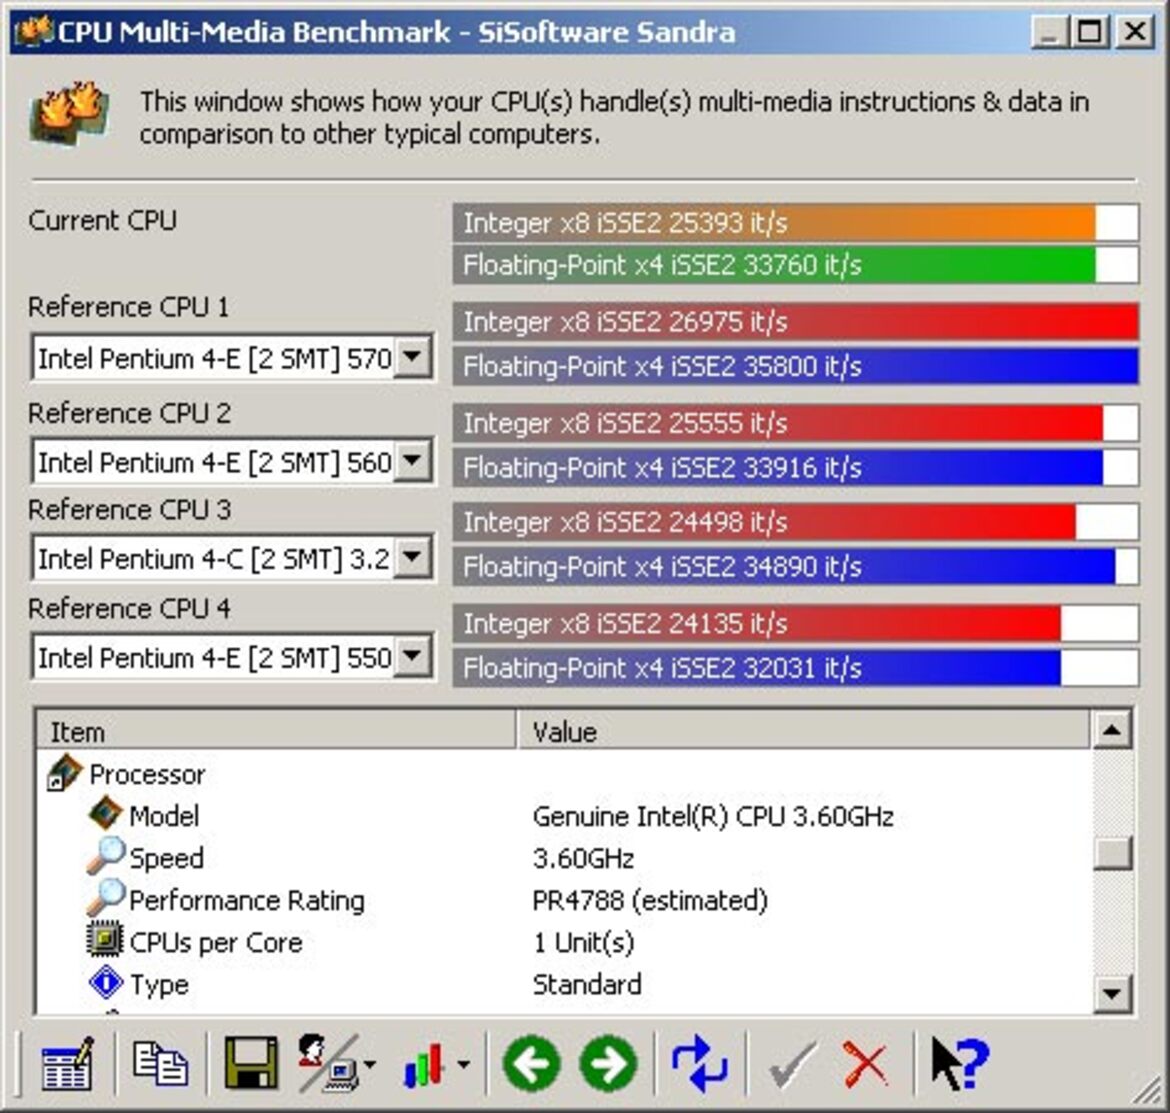Open the options table icon in bottom toolbar
The height and width of the screenshot is (1113, 1170).
coord(67,1064)
